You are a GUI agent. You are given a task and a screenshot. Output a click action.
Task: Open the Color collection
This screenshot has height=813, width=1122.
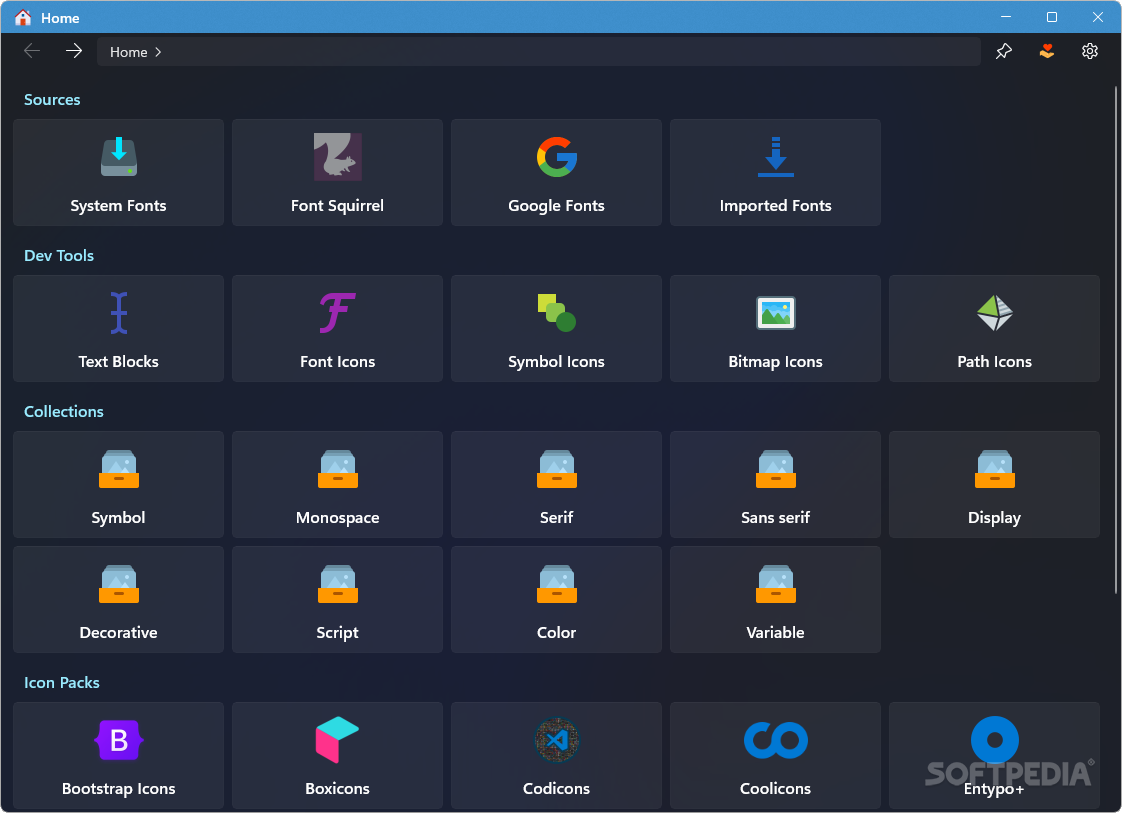556,600
